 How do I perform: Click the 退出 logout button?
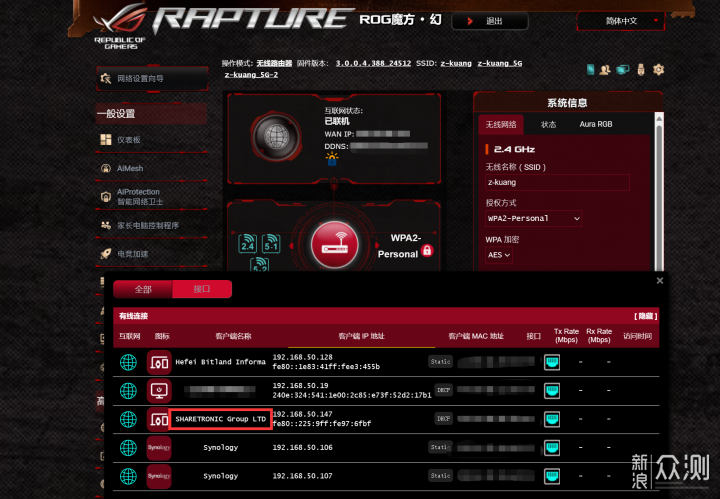[x=490, y=21]
